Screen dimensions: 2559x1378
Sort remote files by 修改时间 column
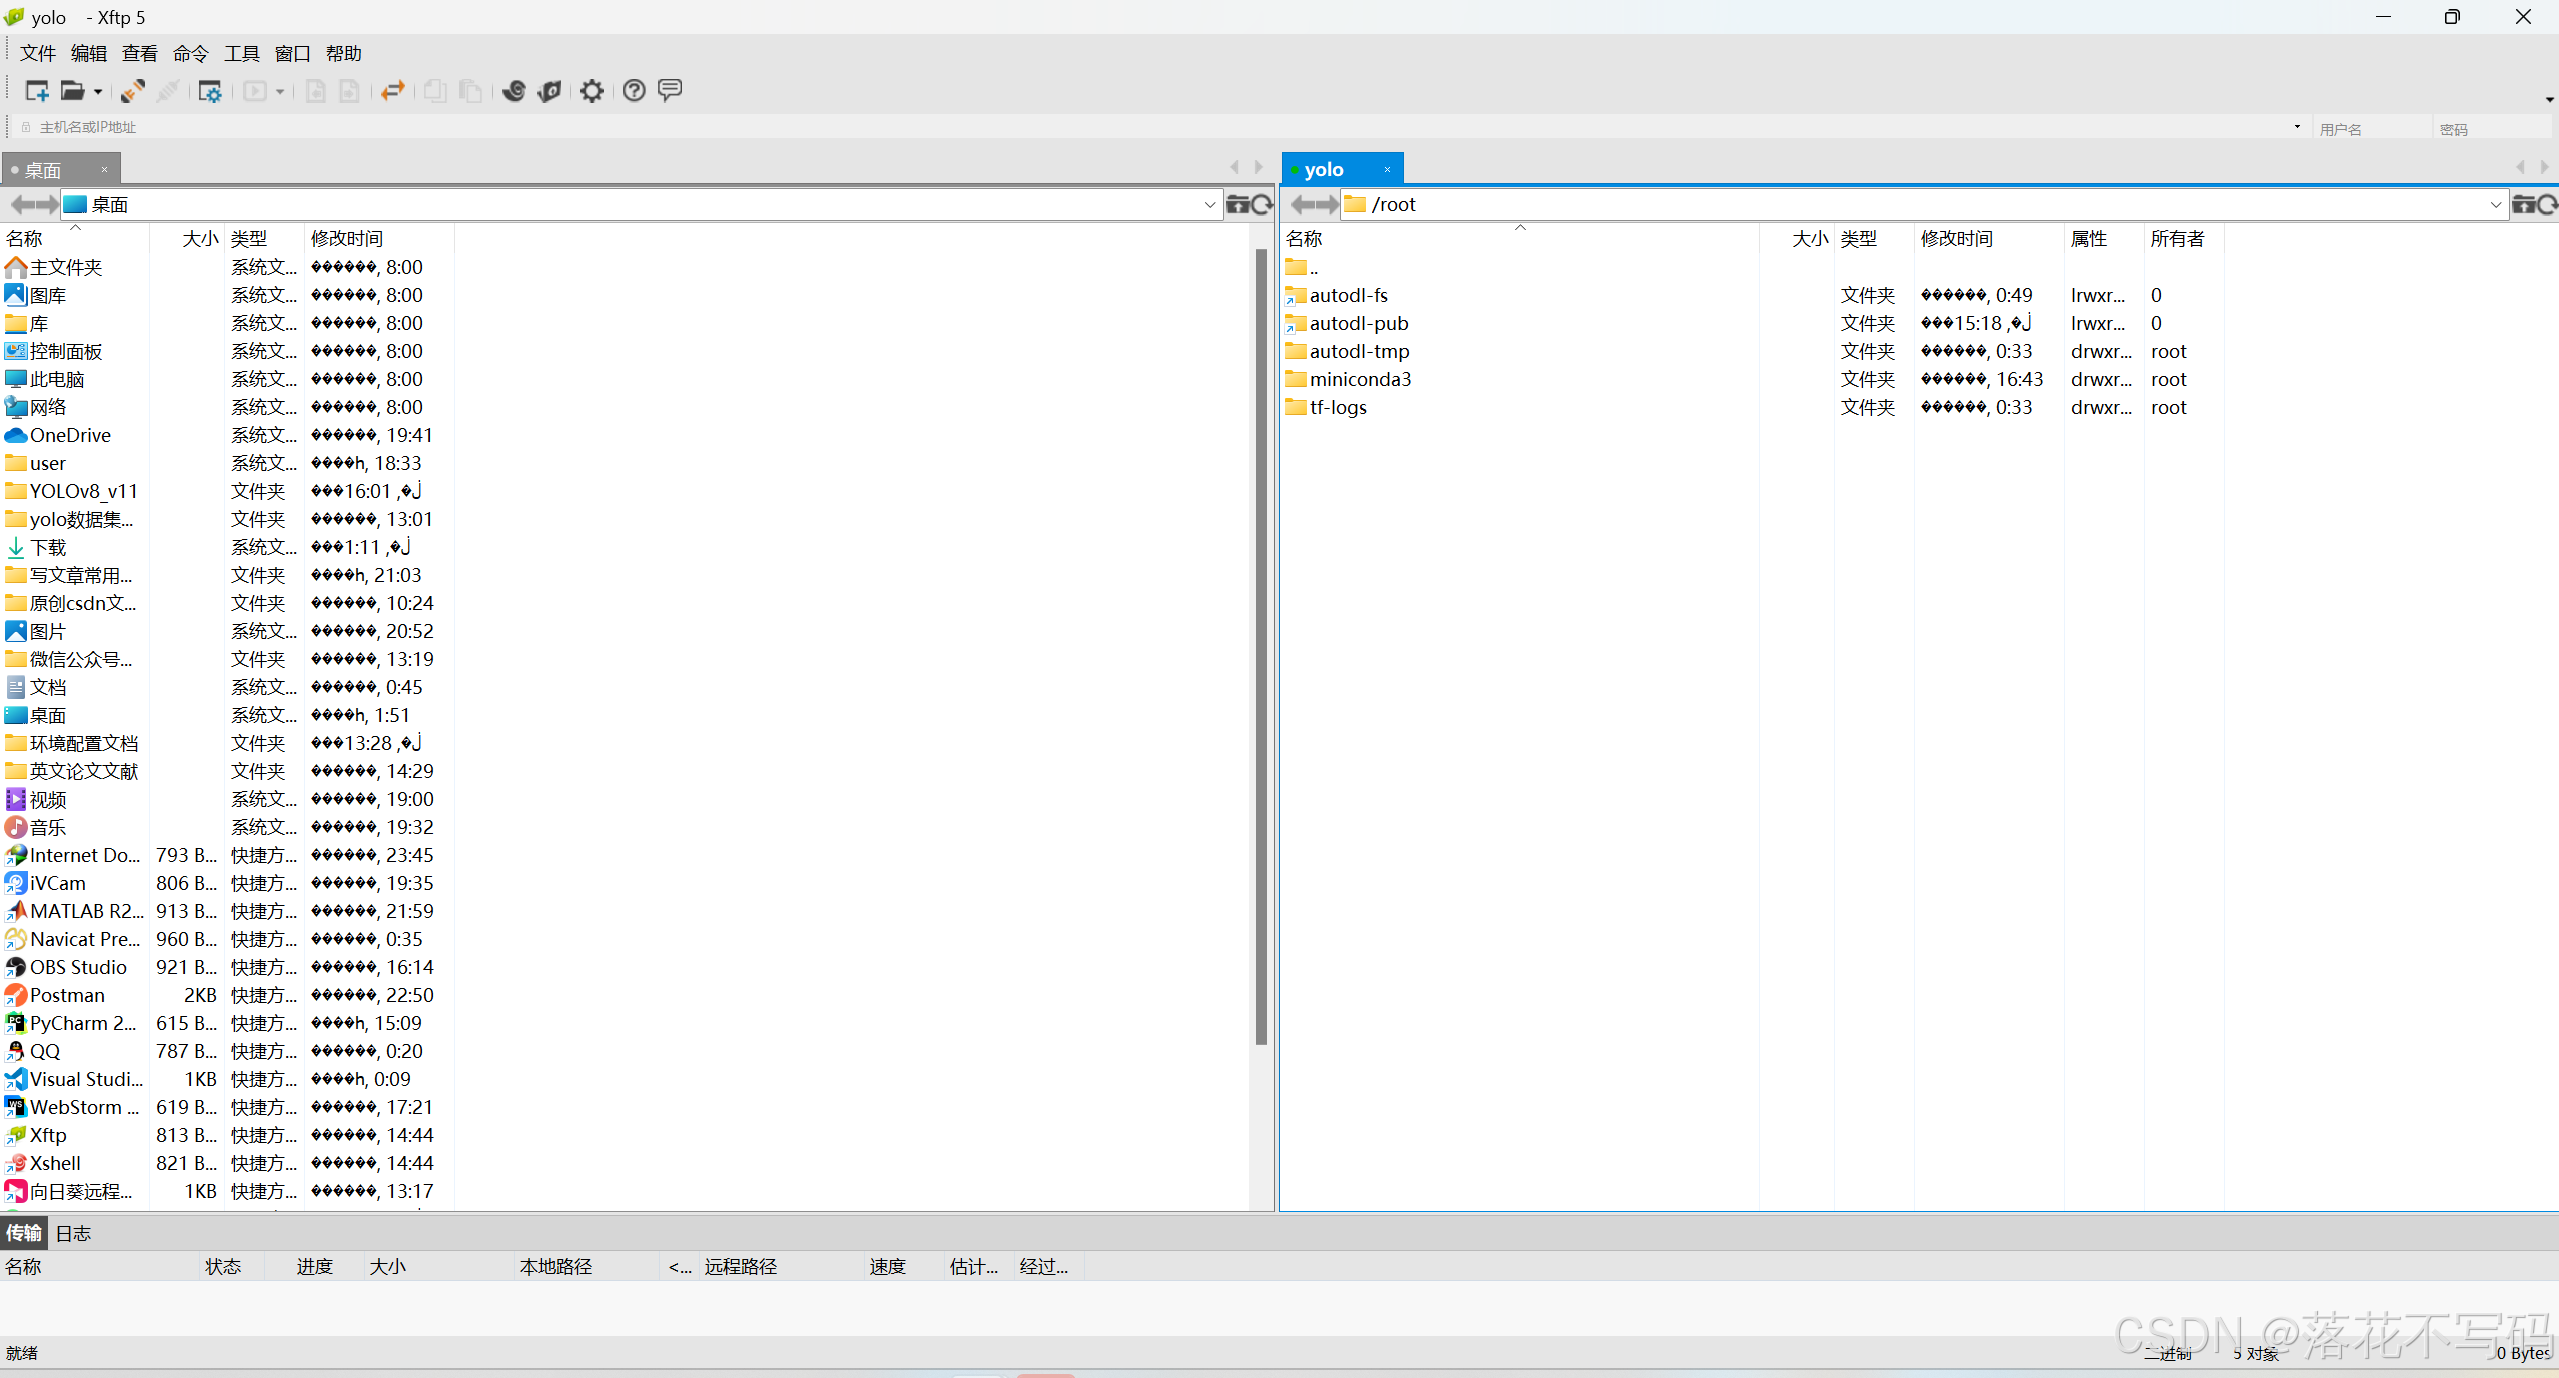(1988, 239)
